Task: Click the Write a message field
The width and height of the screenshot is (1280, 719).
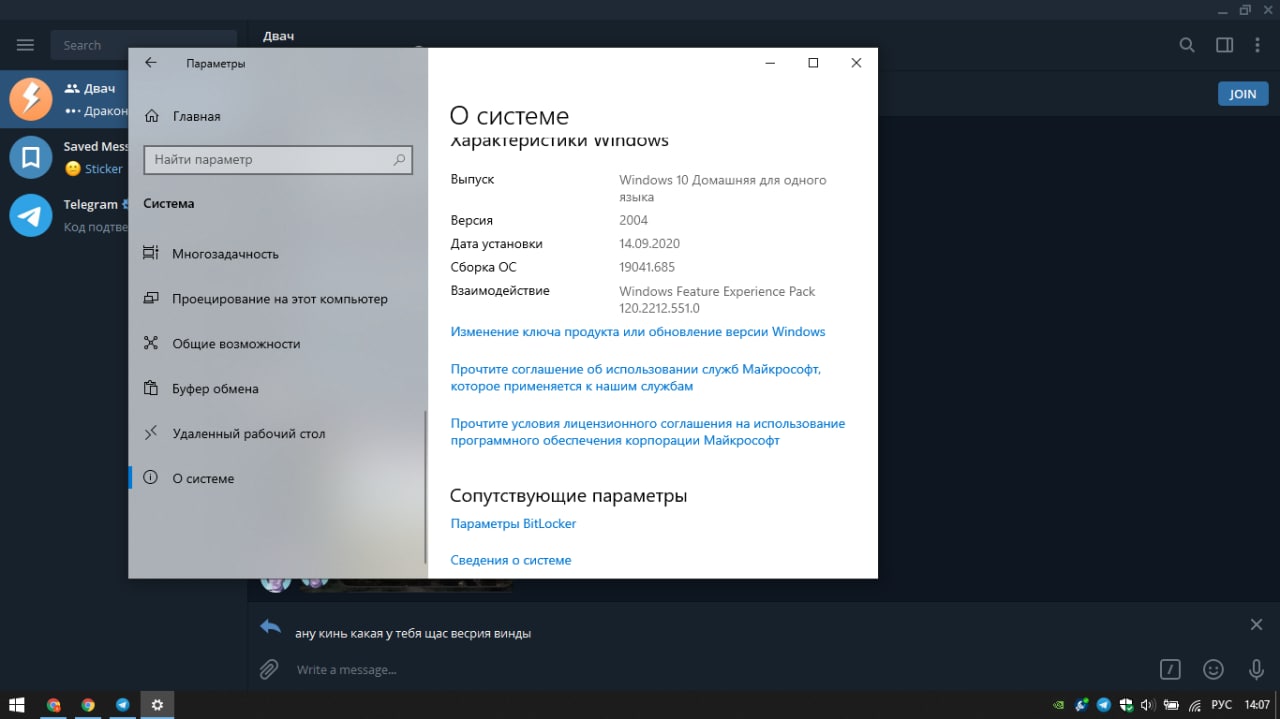Action: pos(720,669)
